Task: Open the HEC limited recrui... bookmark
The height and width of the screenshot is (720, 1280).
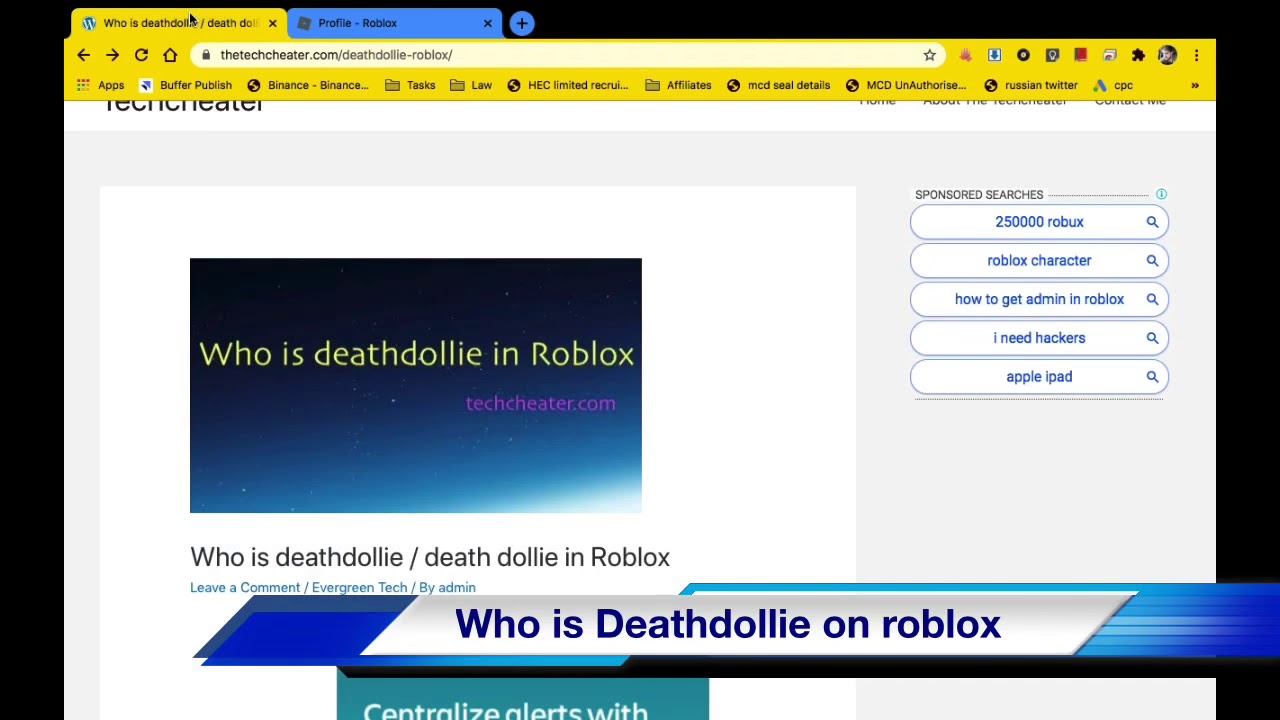Action: pos(567,85)
